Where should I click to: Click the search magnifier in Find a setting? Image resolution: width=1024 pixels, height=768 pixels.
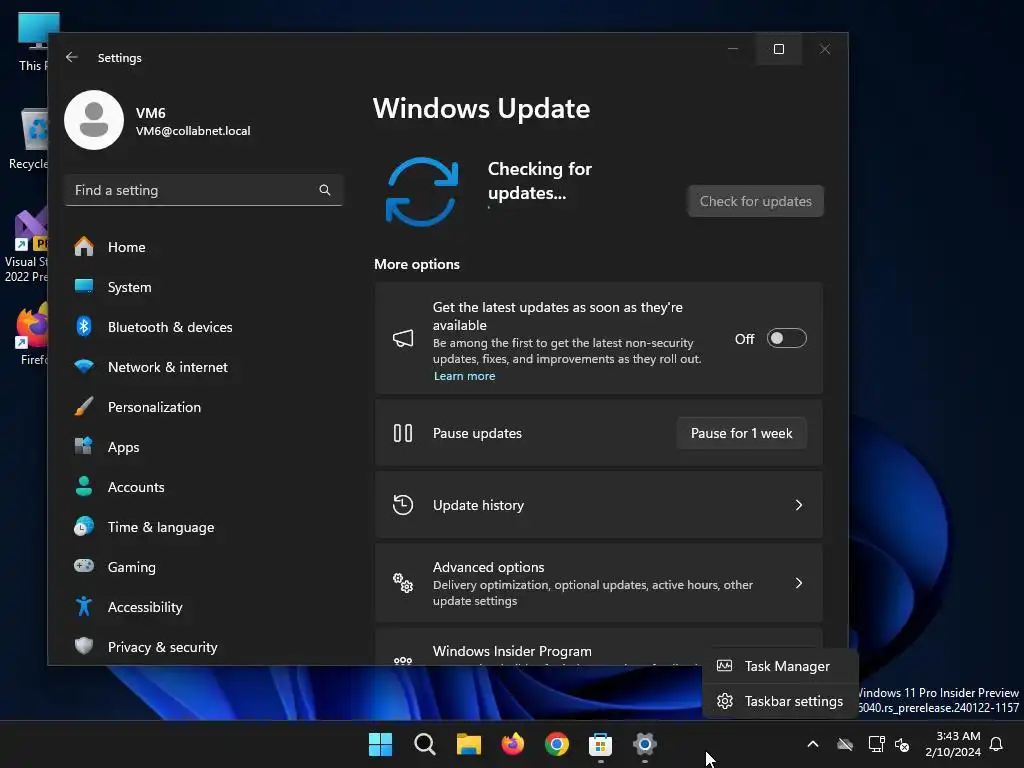coord(325,190)
